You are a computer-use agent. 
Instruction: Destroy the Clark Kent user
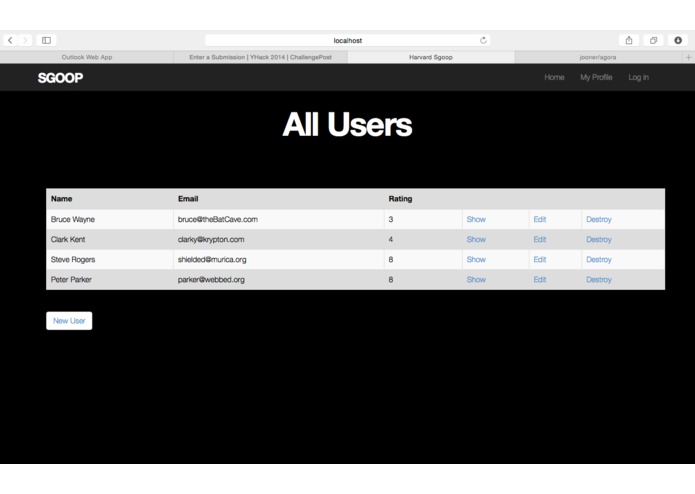599,239
